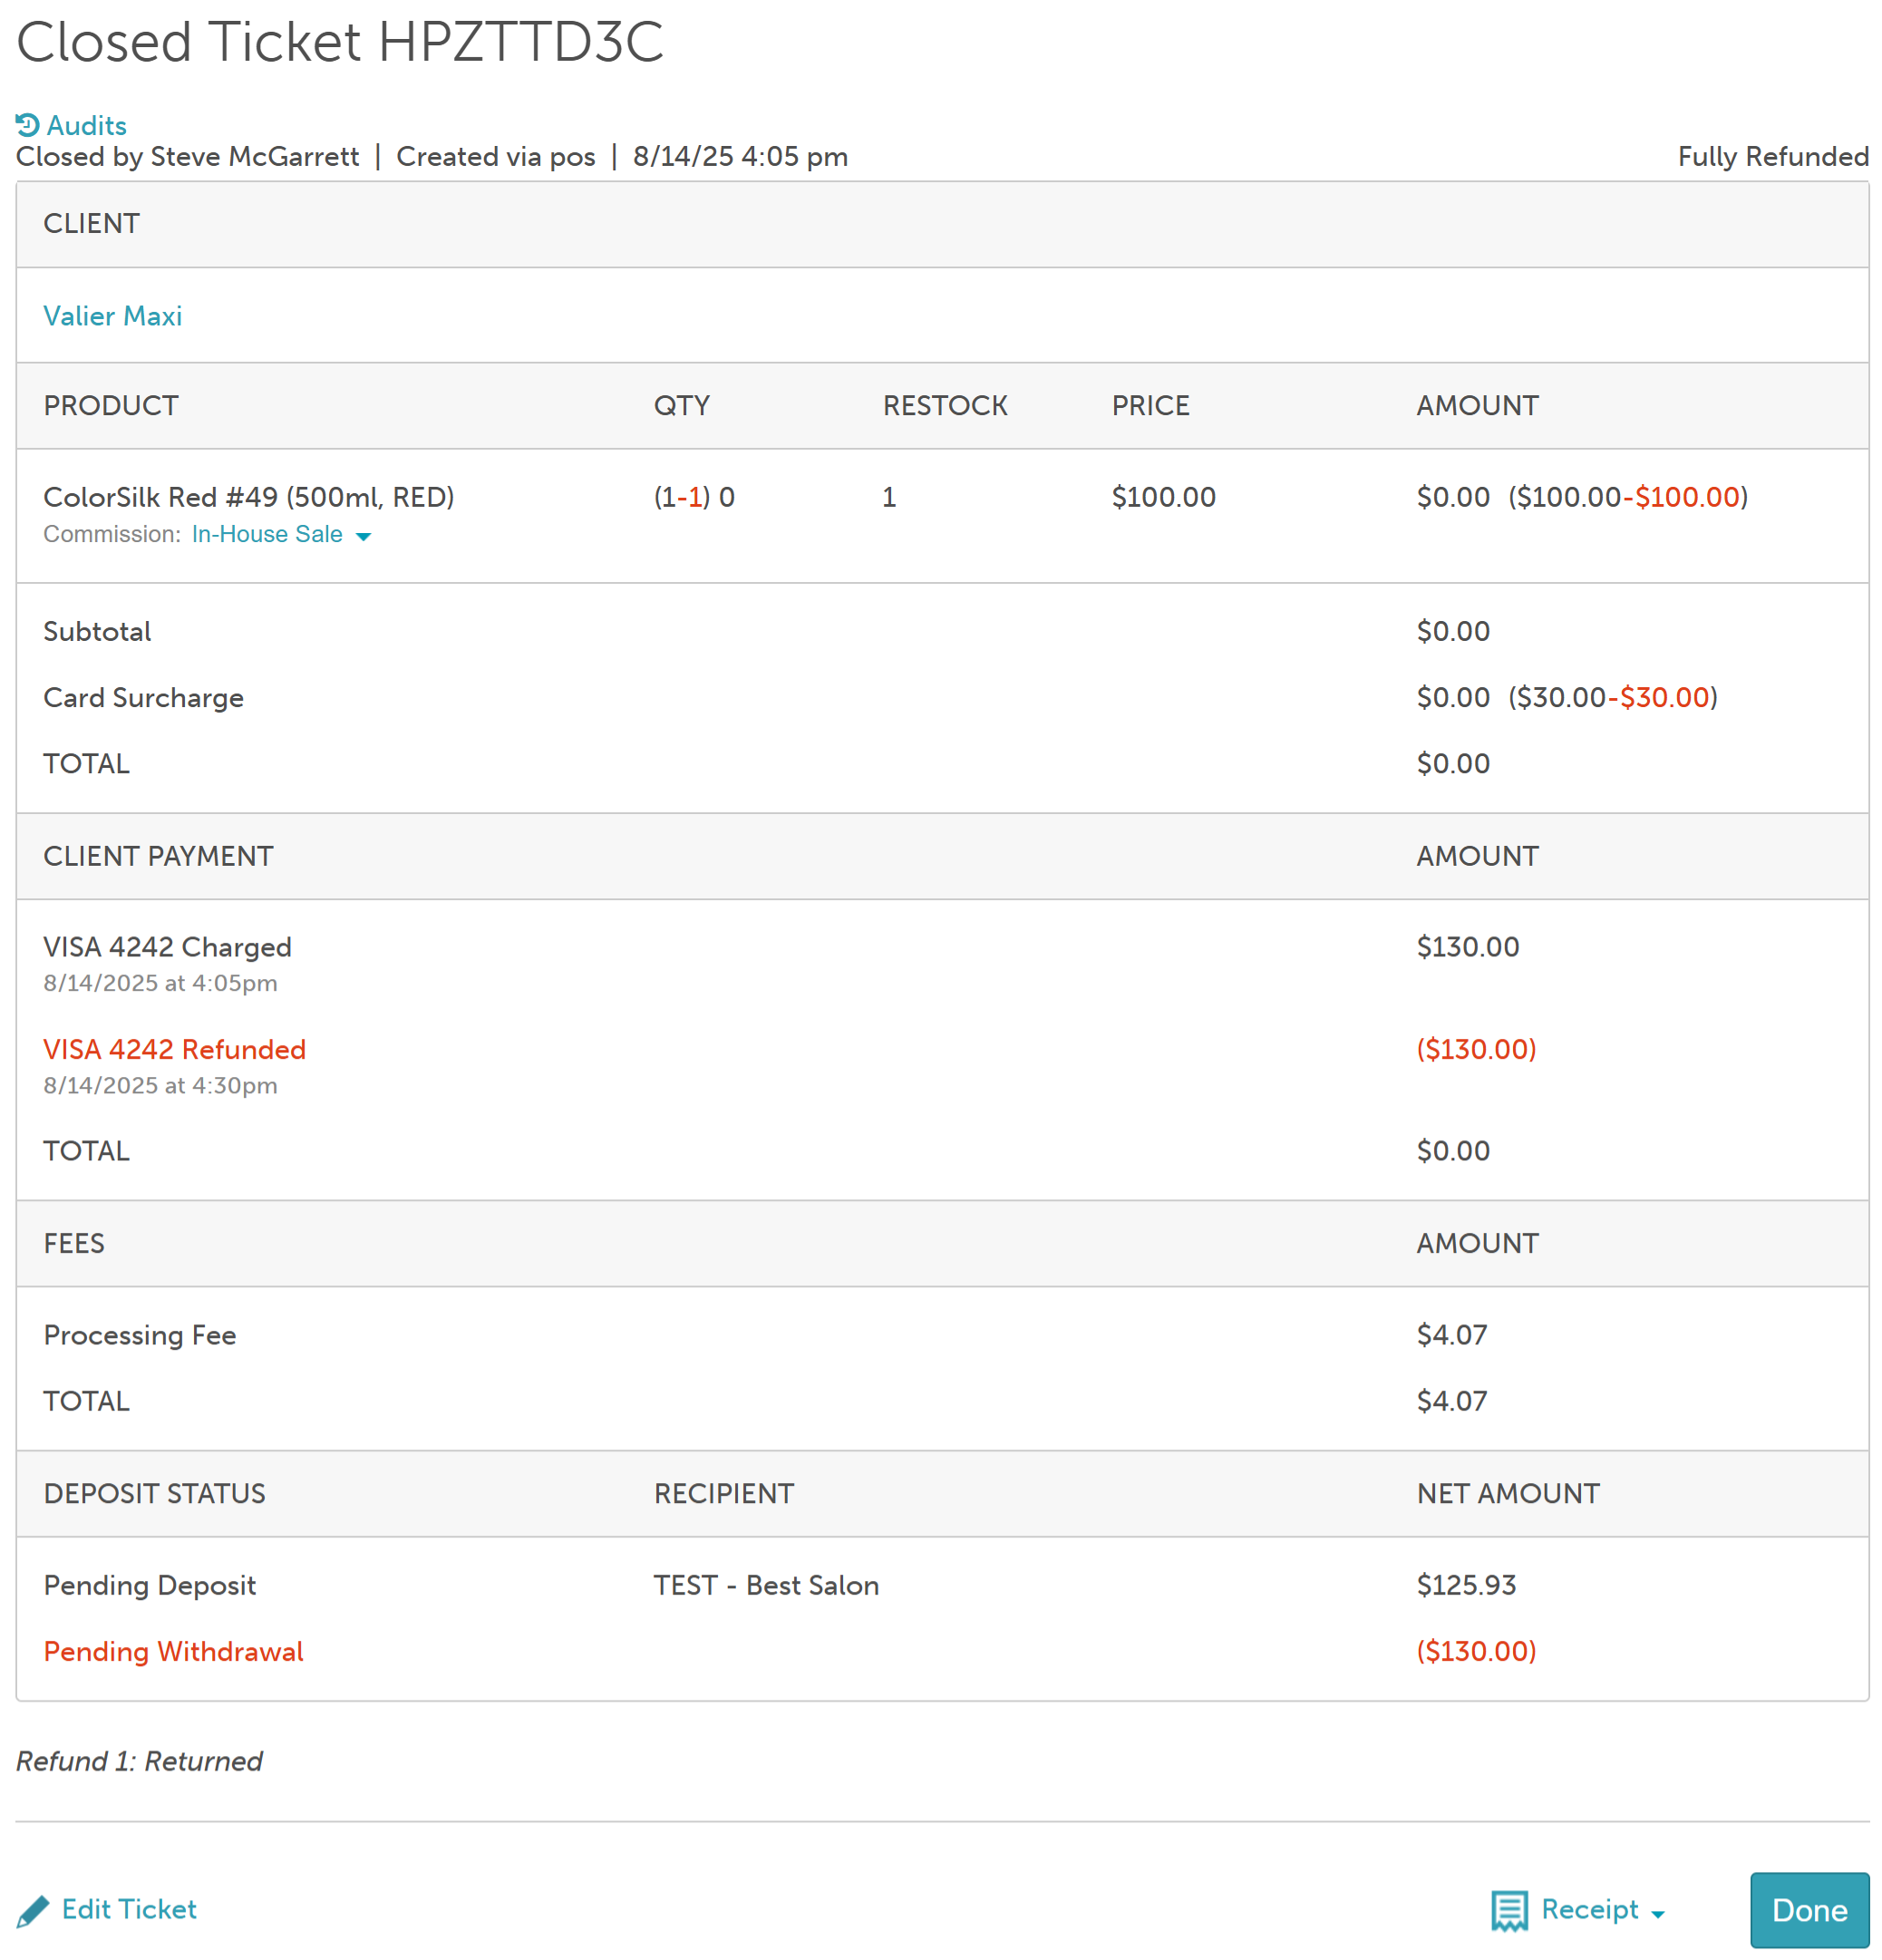The width and height of the screenshot is (1882, 1960).
Task: Click the VISA 4242 Charged entry
Action: 167,947
